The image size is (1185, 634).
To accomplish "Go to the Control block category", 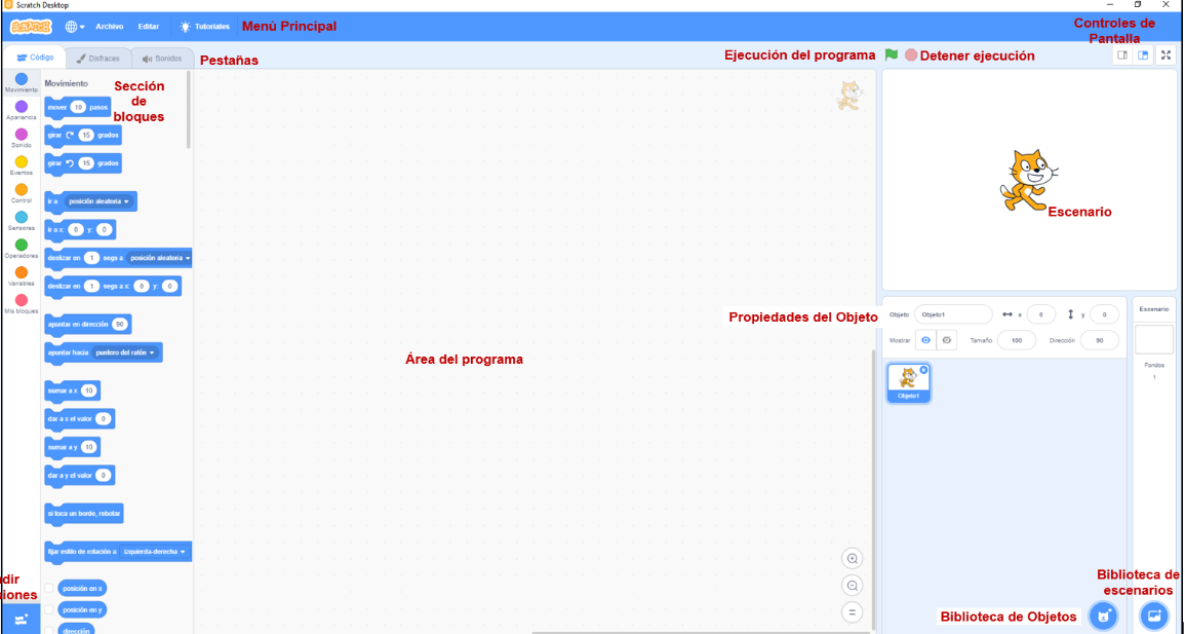I will (21, 193).
